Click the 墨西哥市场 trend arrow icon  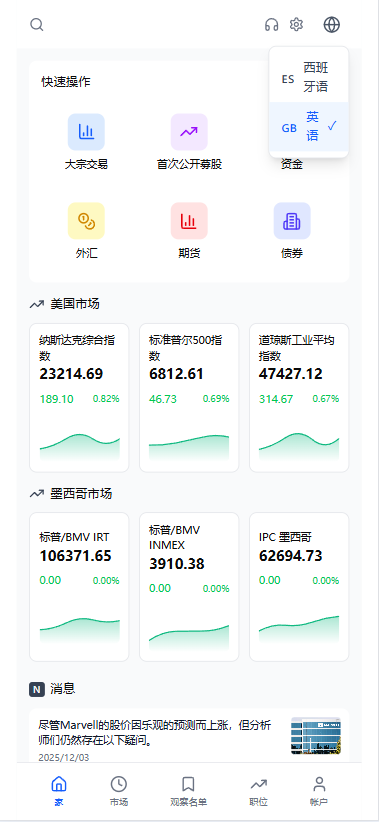[x=37, y=494]
